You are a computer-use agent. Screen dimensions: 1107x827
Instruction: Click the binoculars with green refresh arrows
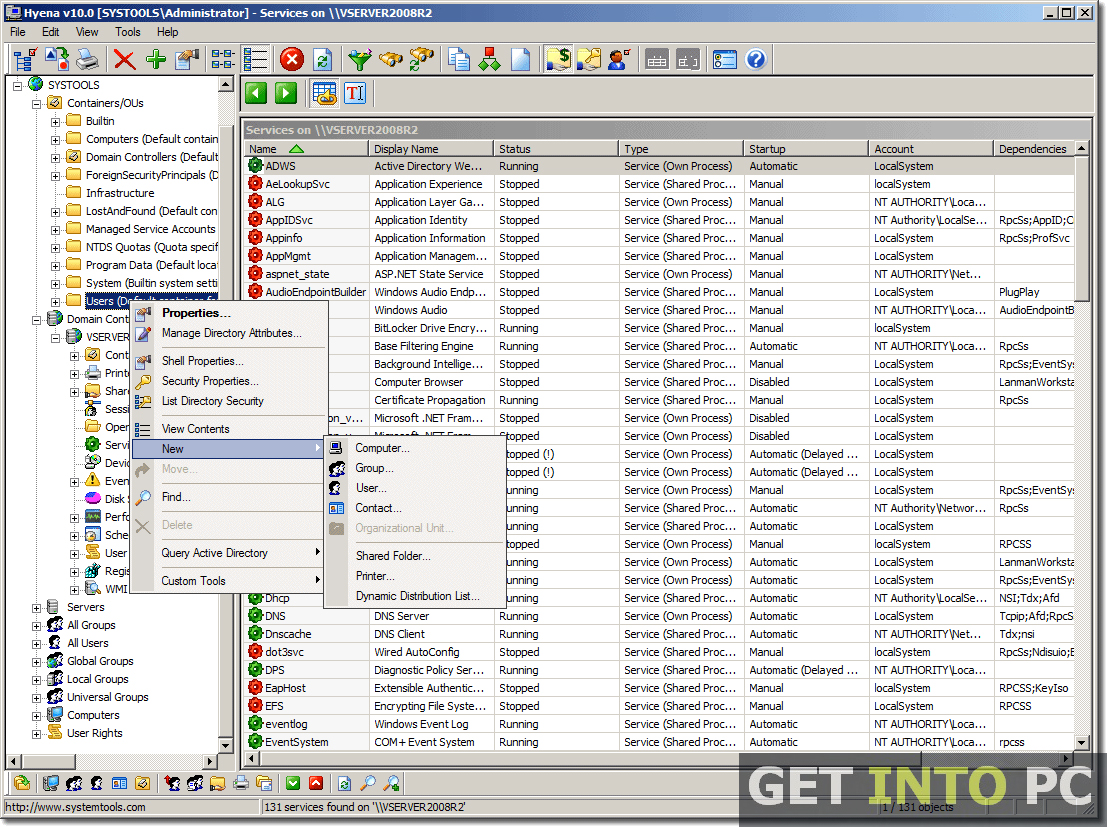point(421,59)
